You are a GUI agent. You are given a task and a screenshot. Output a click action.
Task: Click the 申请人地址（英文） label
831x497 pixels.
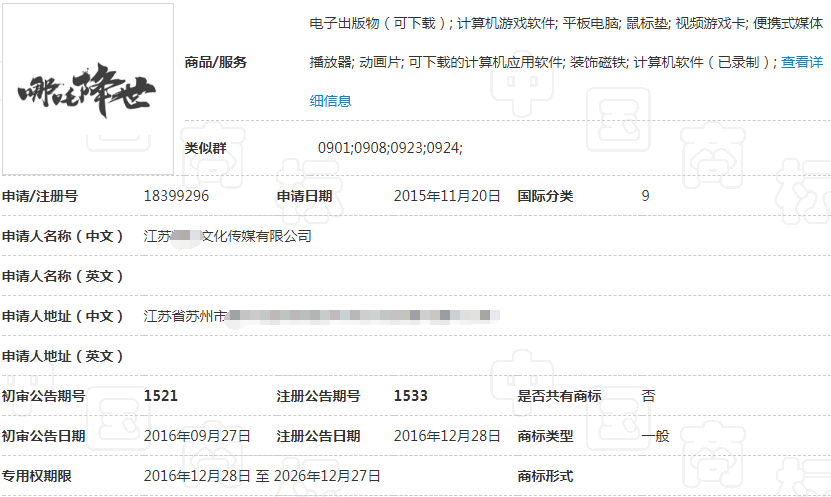pos(63,356)
